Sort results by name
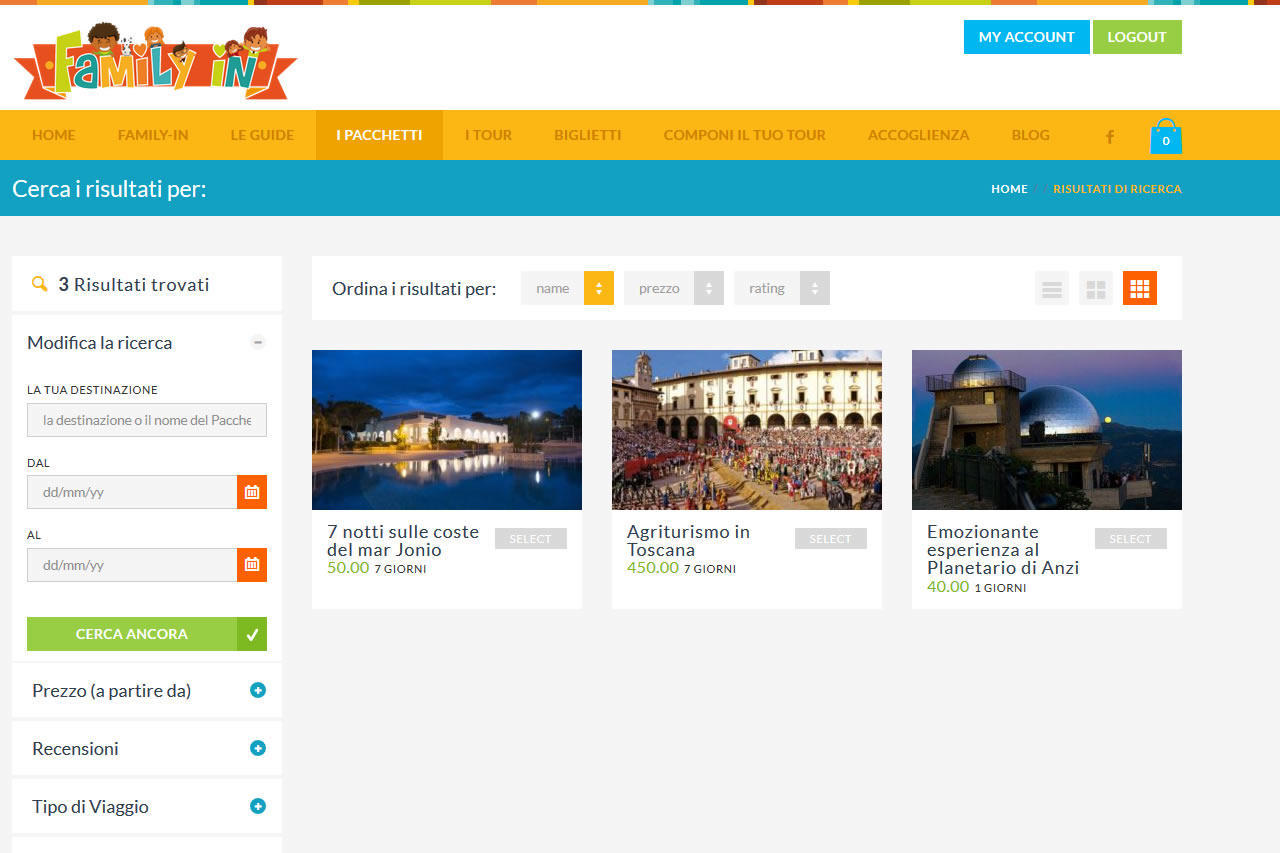The width and height of the screenshot is (1280, 853). tap(567, 288)
